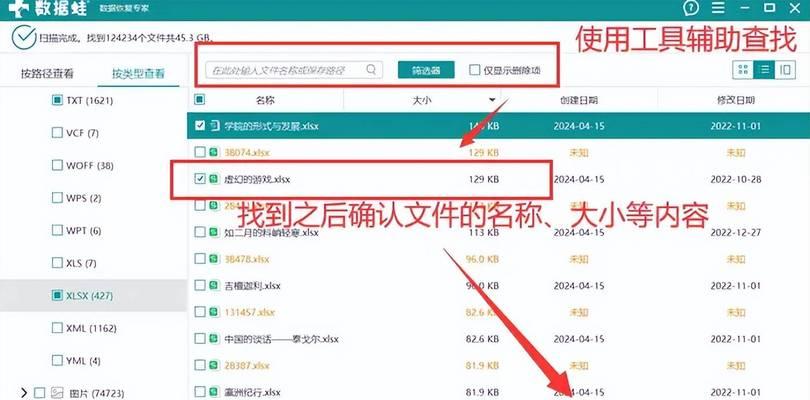Image resolution: width=810 pixels, height=400 pixels.
Task: Switch to 按类型查看 tab
Action: click(138, 73)
